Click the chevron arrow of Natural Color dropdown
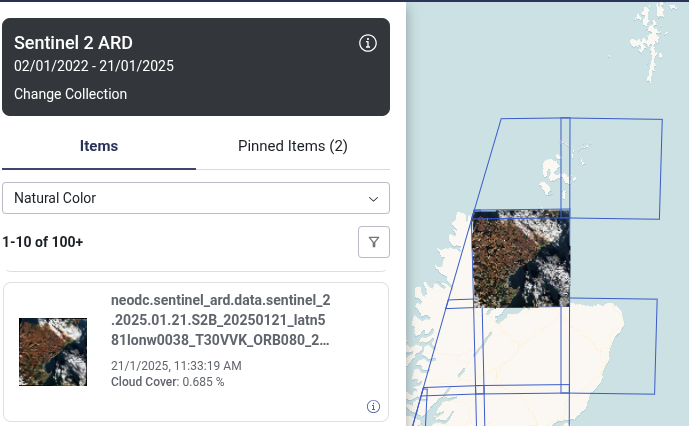The height and width of the screenshot is (426, 689). [374, 199]
